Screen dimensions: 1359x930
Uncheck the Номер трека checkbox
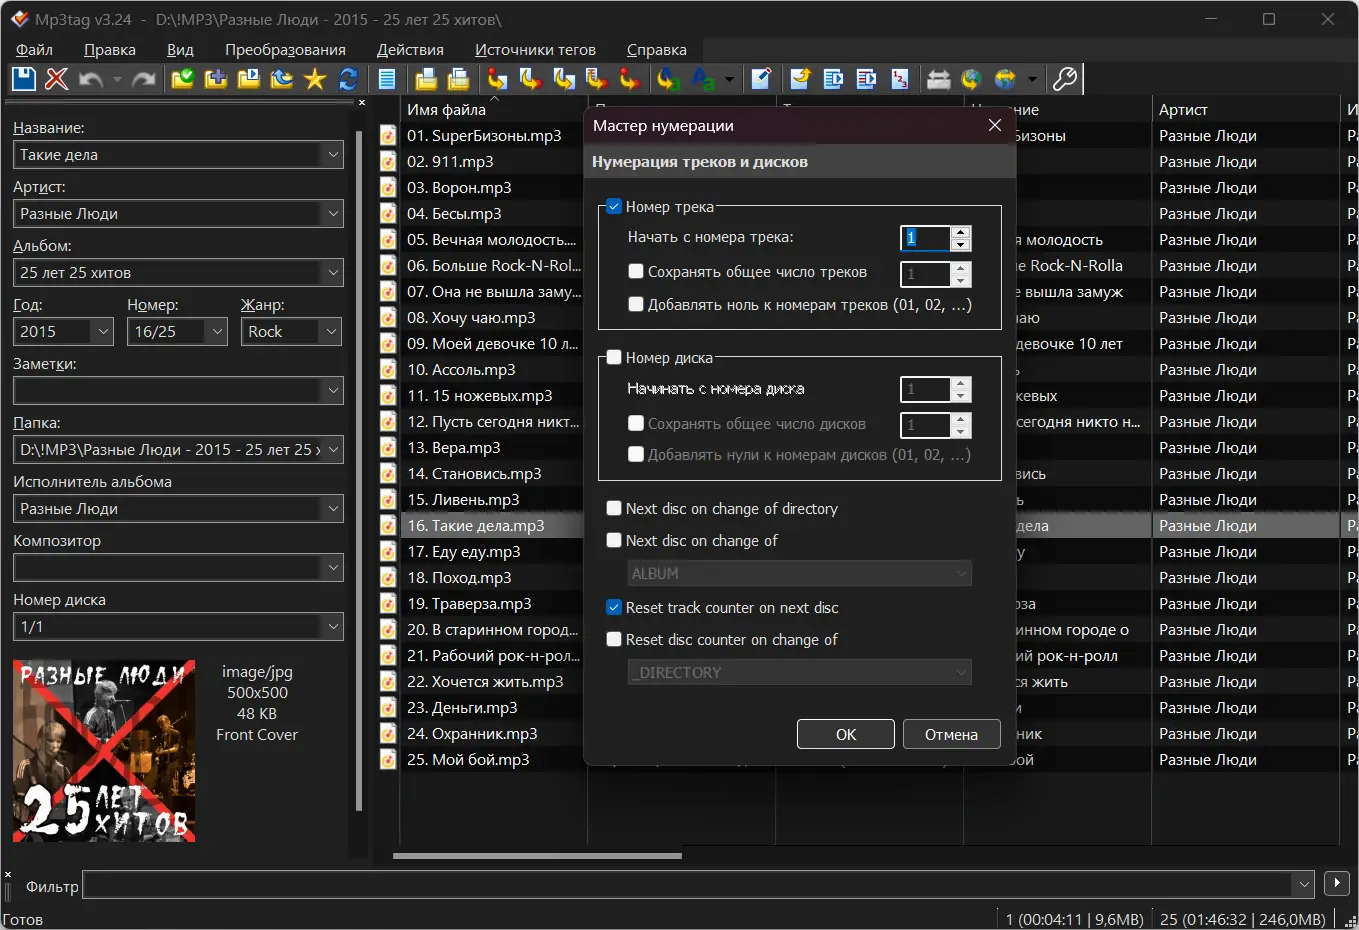coord(613,206)
